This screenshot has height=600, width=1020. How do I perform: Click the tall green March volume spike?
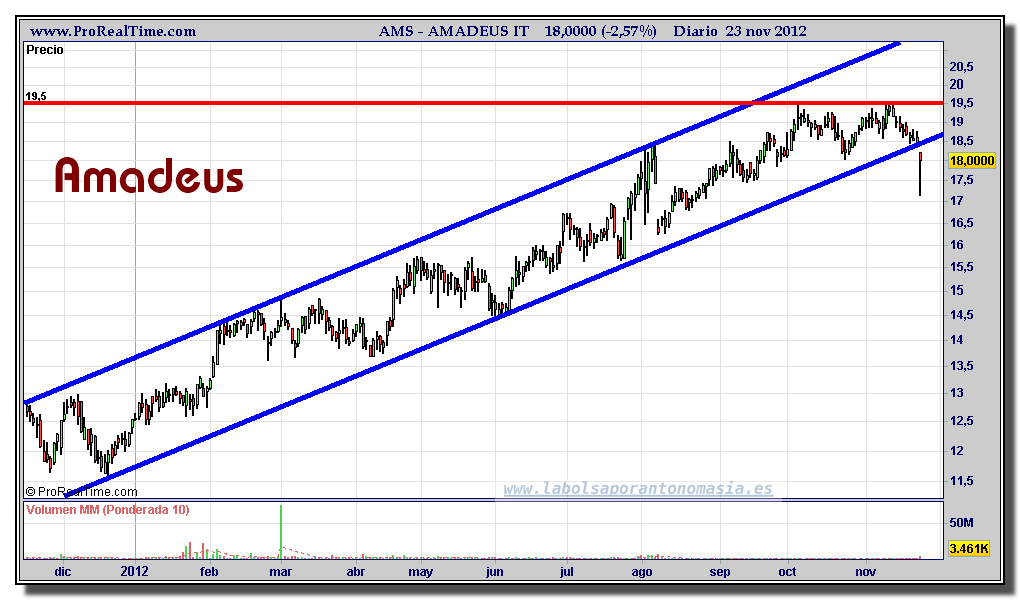281,531
